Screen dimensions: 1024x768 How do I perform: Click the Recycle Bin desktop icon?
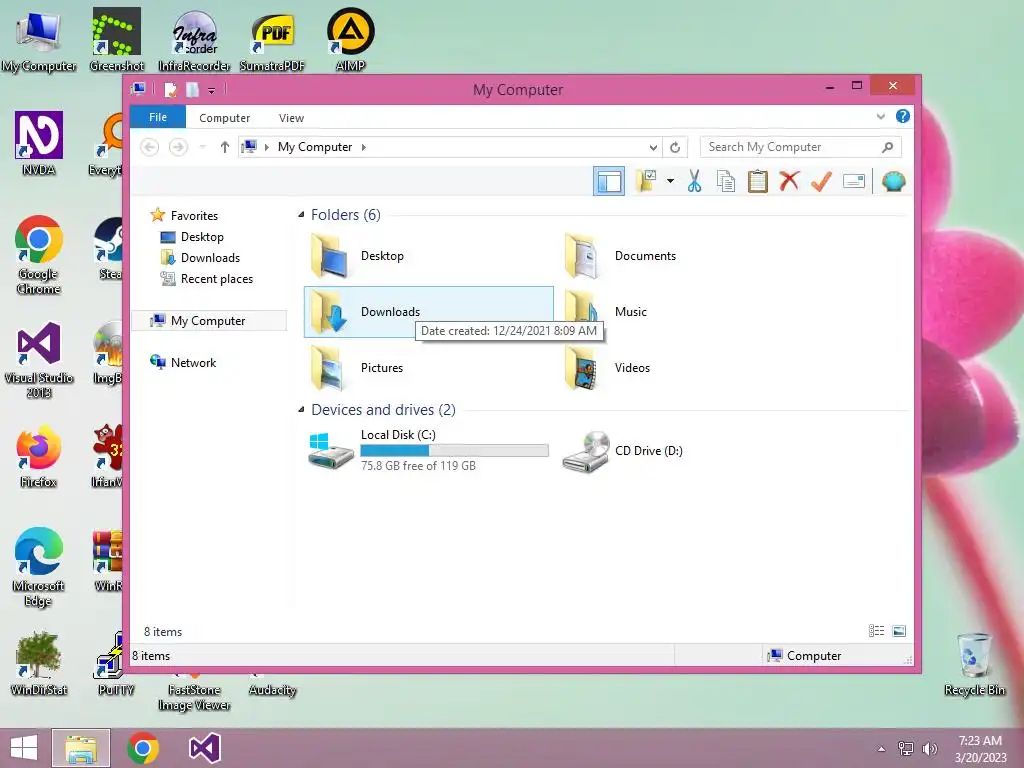pos(974,664)
